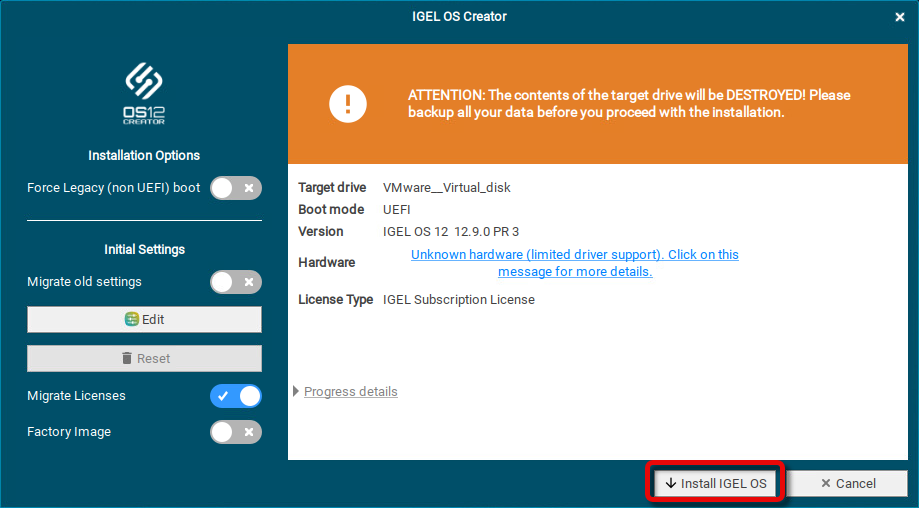Expand Progress details
The image size is (919, 508).
[x=345, y=391]
